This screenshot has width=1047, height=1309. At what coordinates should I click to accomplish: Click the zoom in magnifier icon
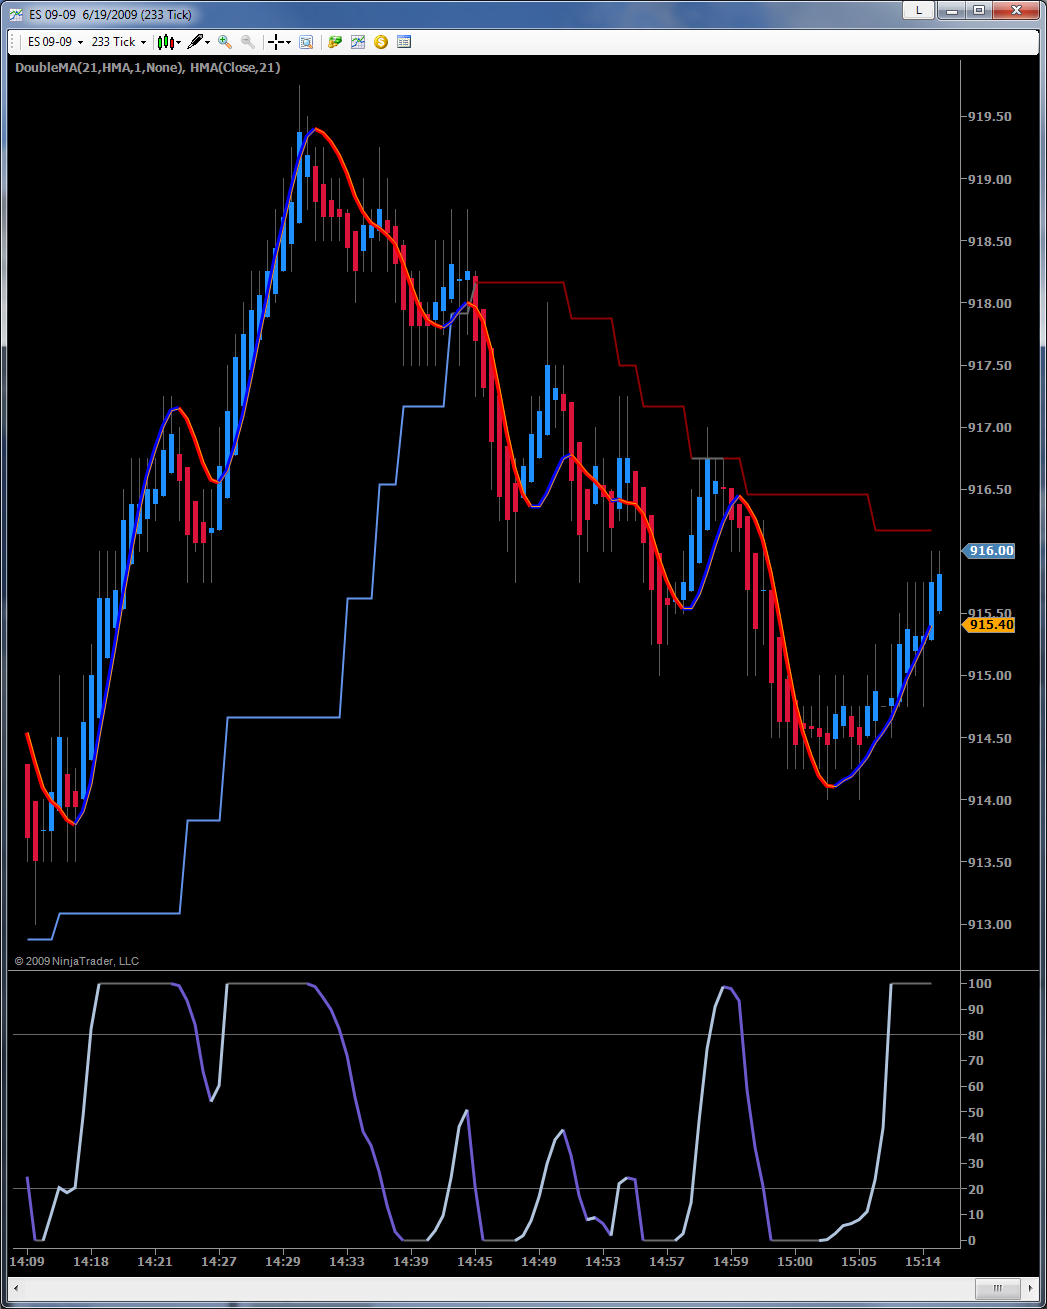(225, 42)
